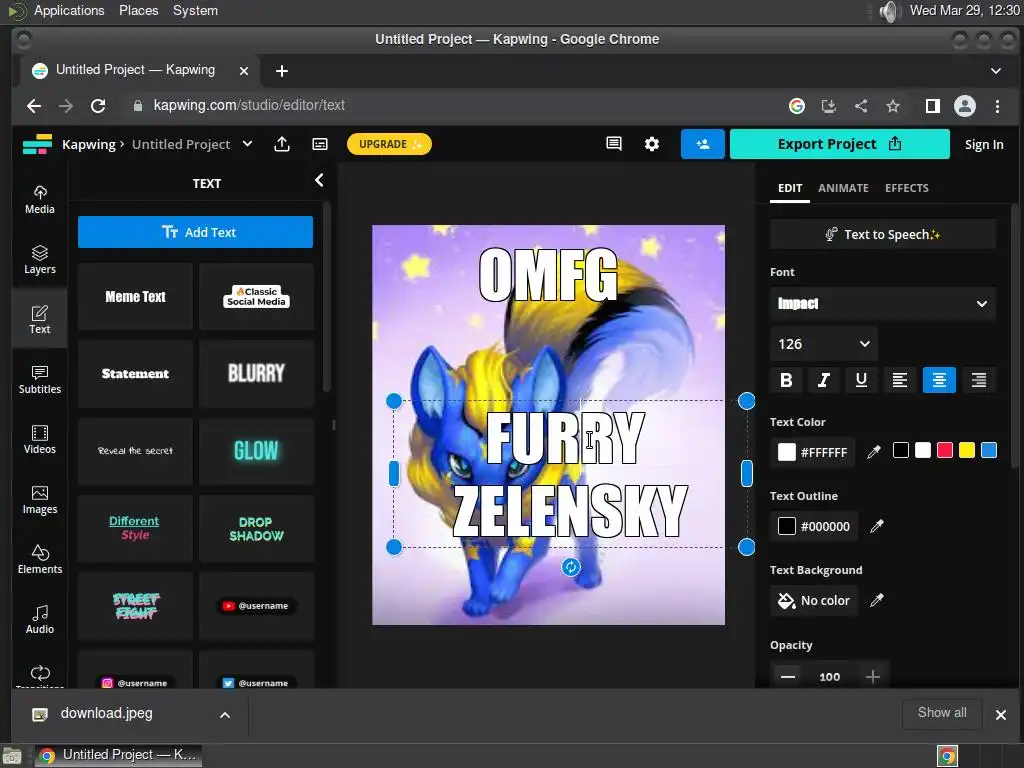Choose the red text color swatch
This screenshot has height=768, width=1024.
point(944,450)
